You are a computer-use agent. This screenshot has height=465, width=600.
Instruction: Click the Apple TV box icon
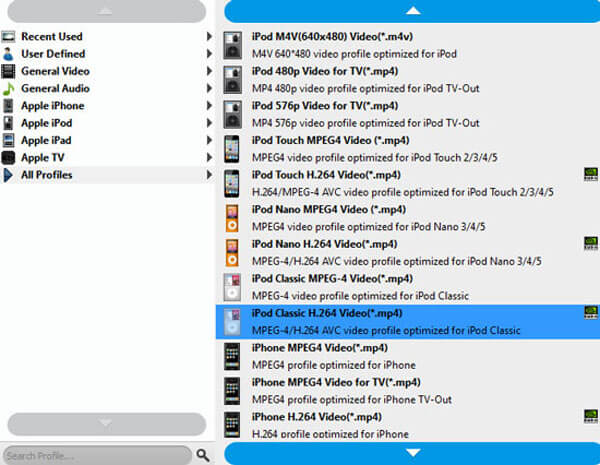[x=8, y=157]
